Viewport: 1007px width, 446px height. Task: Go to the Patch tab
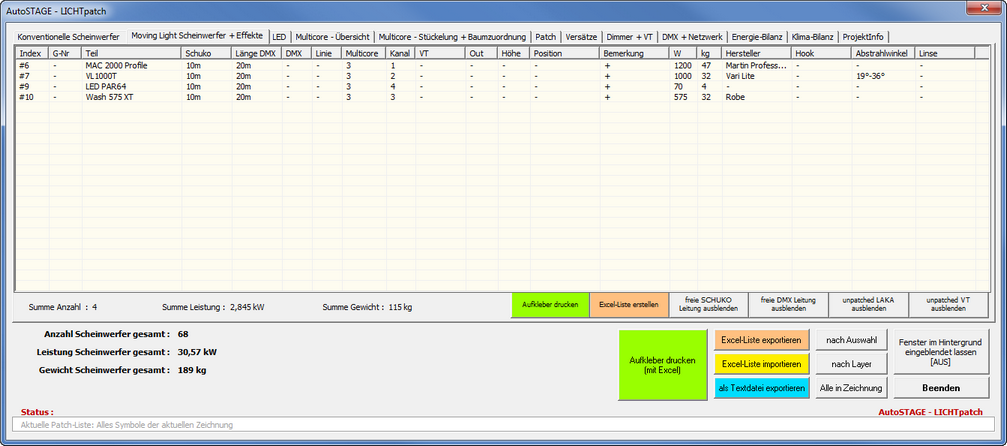coord(545,37)
